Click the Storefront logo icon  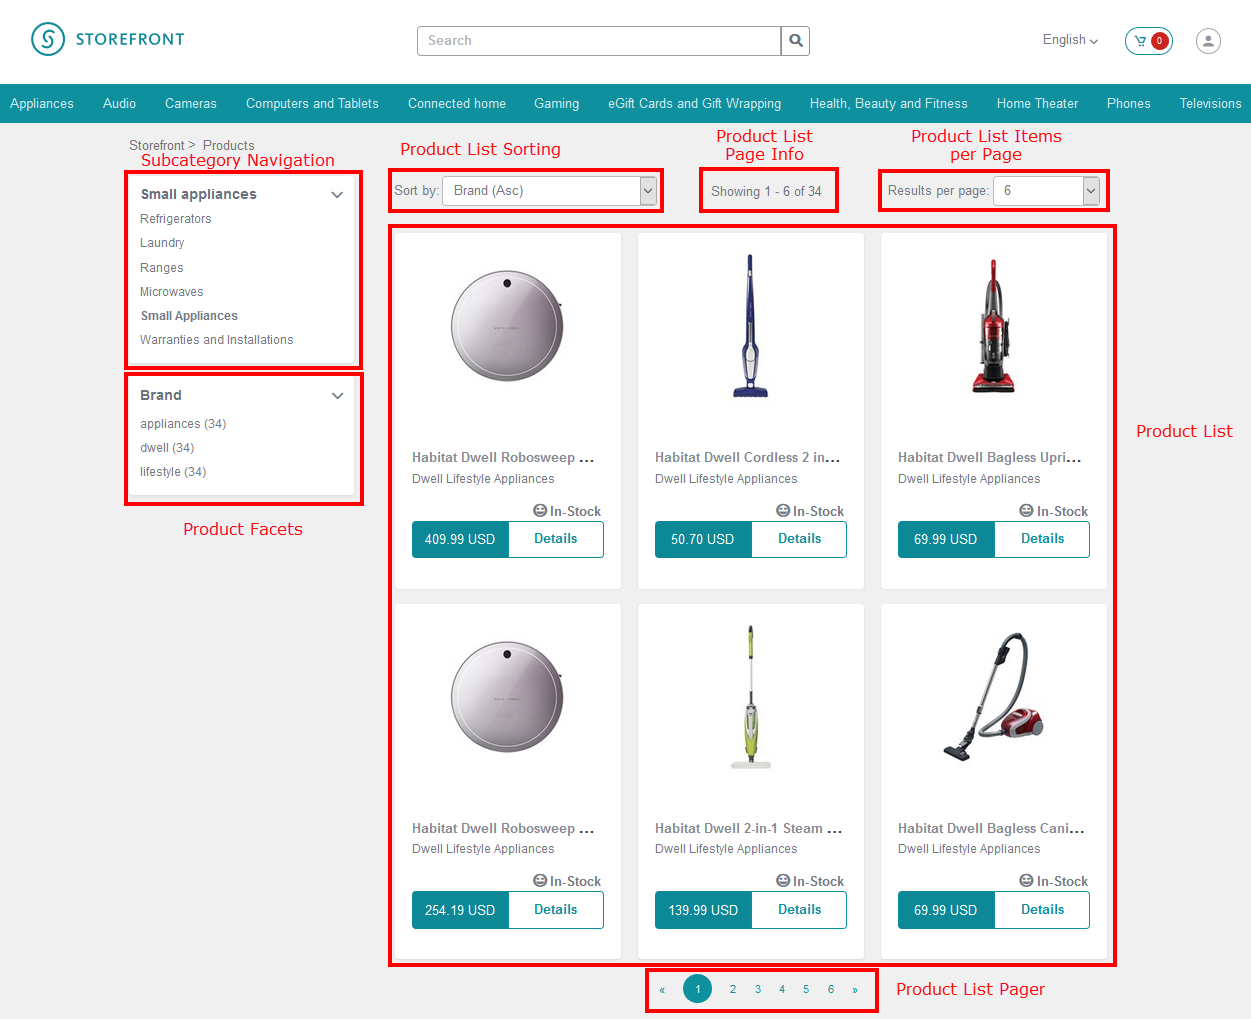[x=48, y=39]
